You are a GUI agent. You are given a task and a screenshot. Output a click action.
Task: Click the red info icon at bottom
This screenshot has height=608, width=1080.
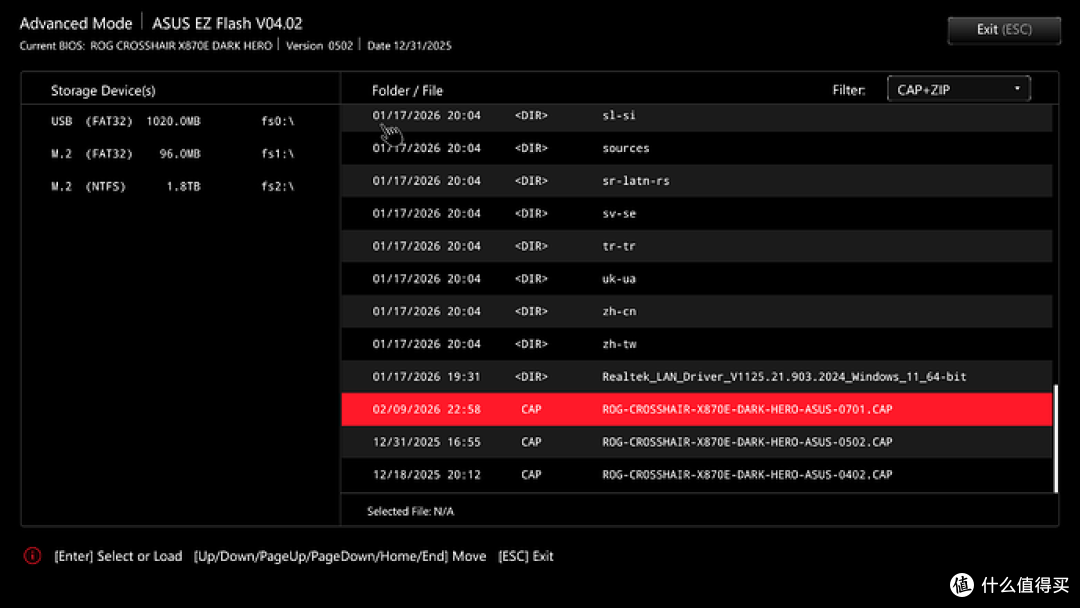tap(32, 556)
